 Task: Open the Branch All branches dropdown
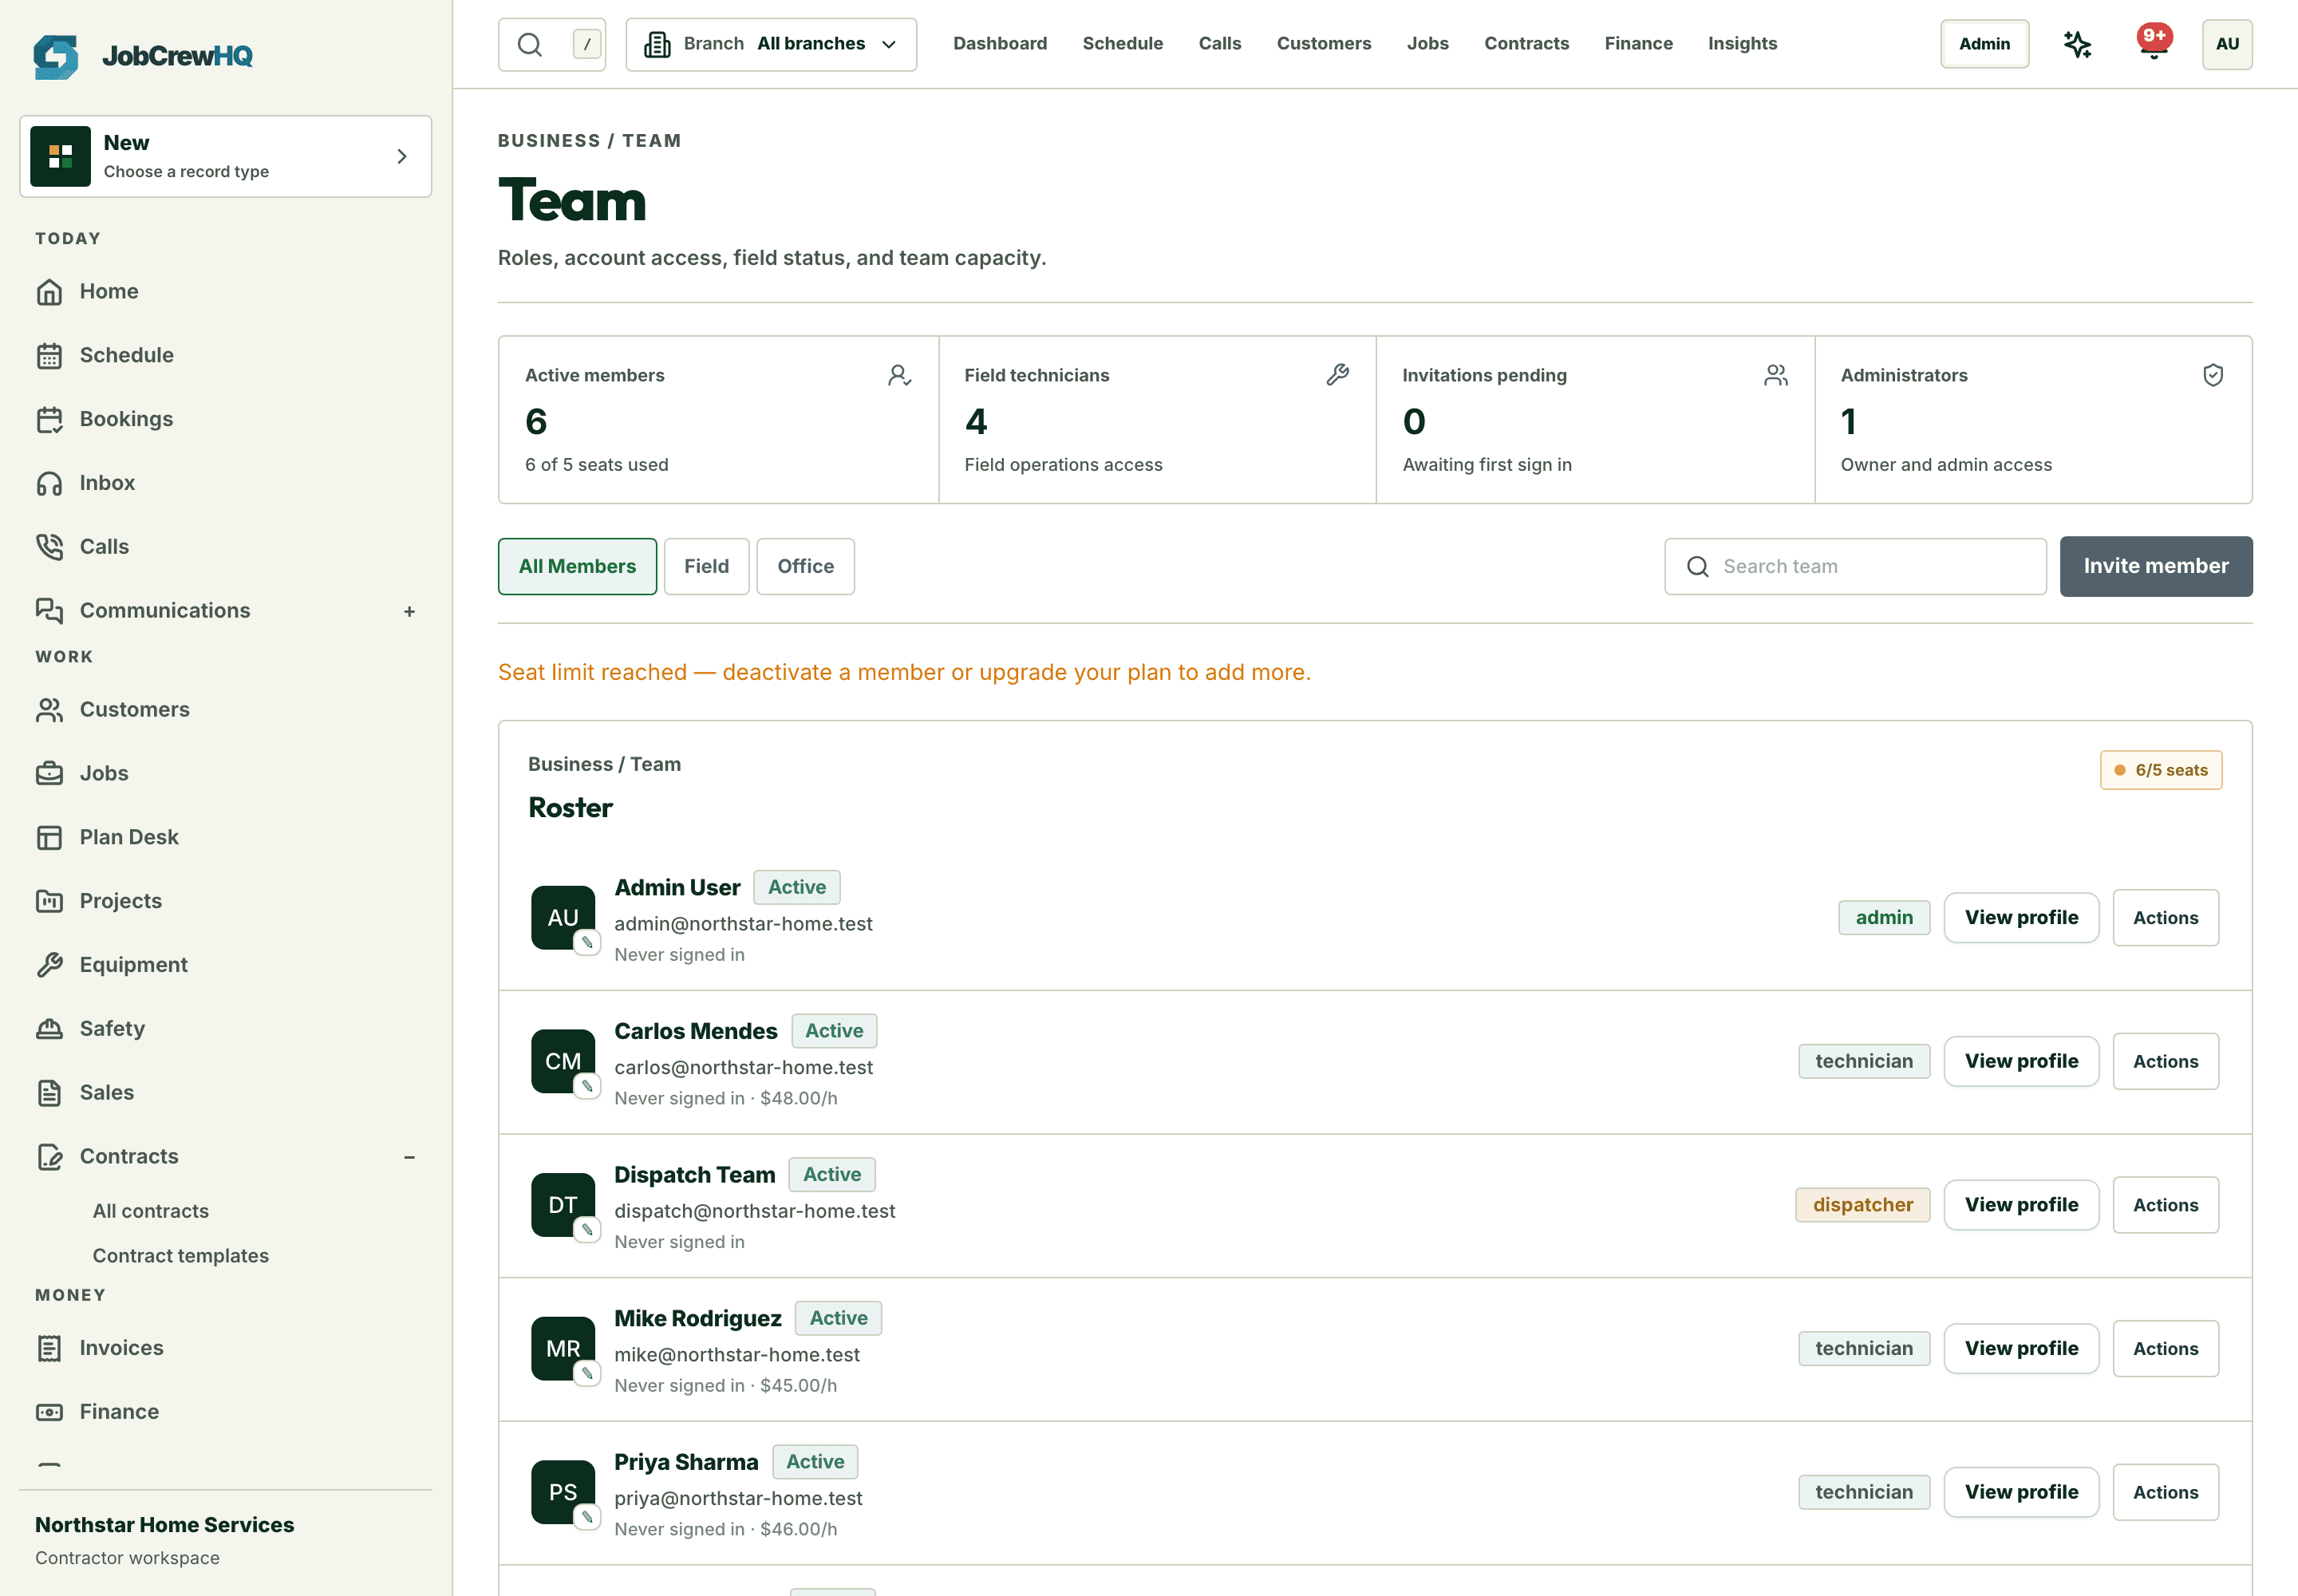point(771,44)
